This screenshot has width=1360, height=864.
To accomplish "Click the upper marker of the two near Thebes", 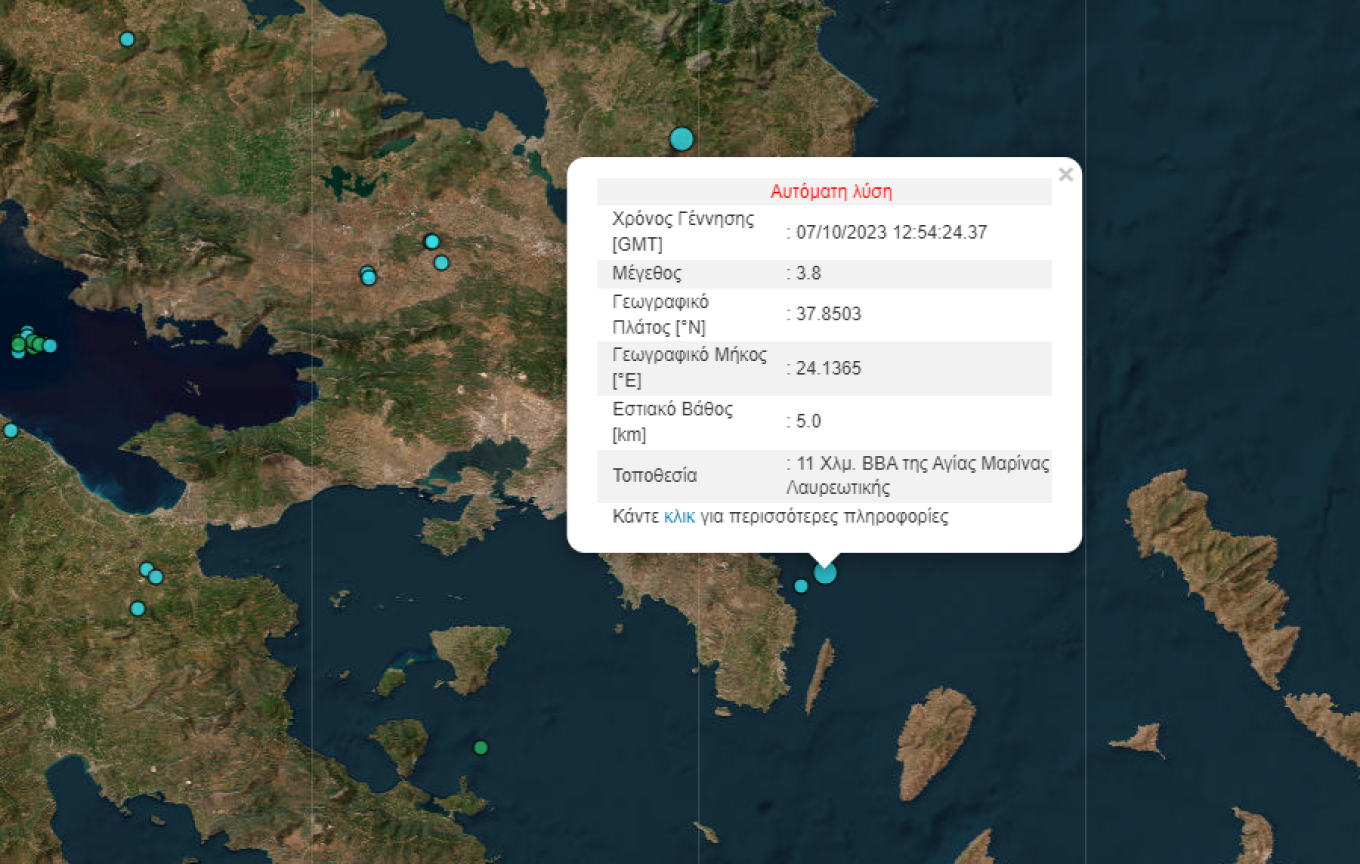I will (x=432, y=241).
